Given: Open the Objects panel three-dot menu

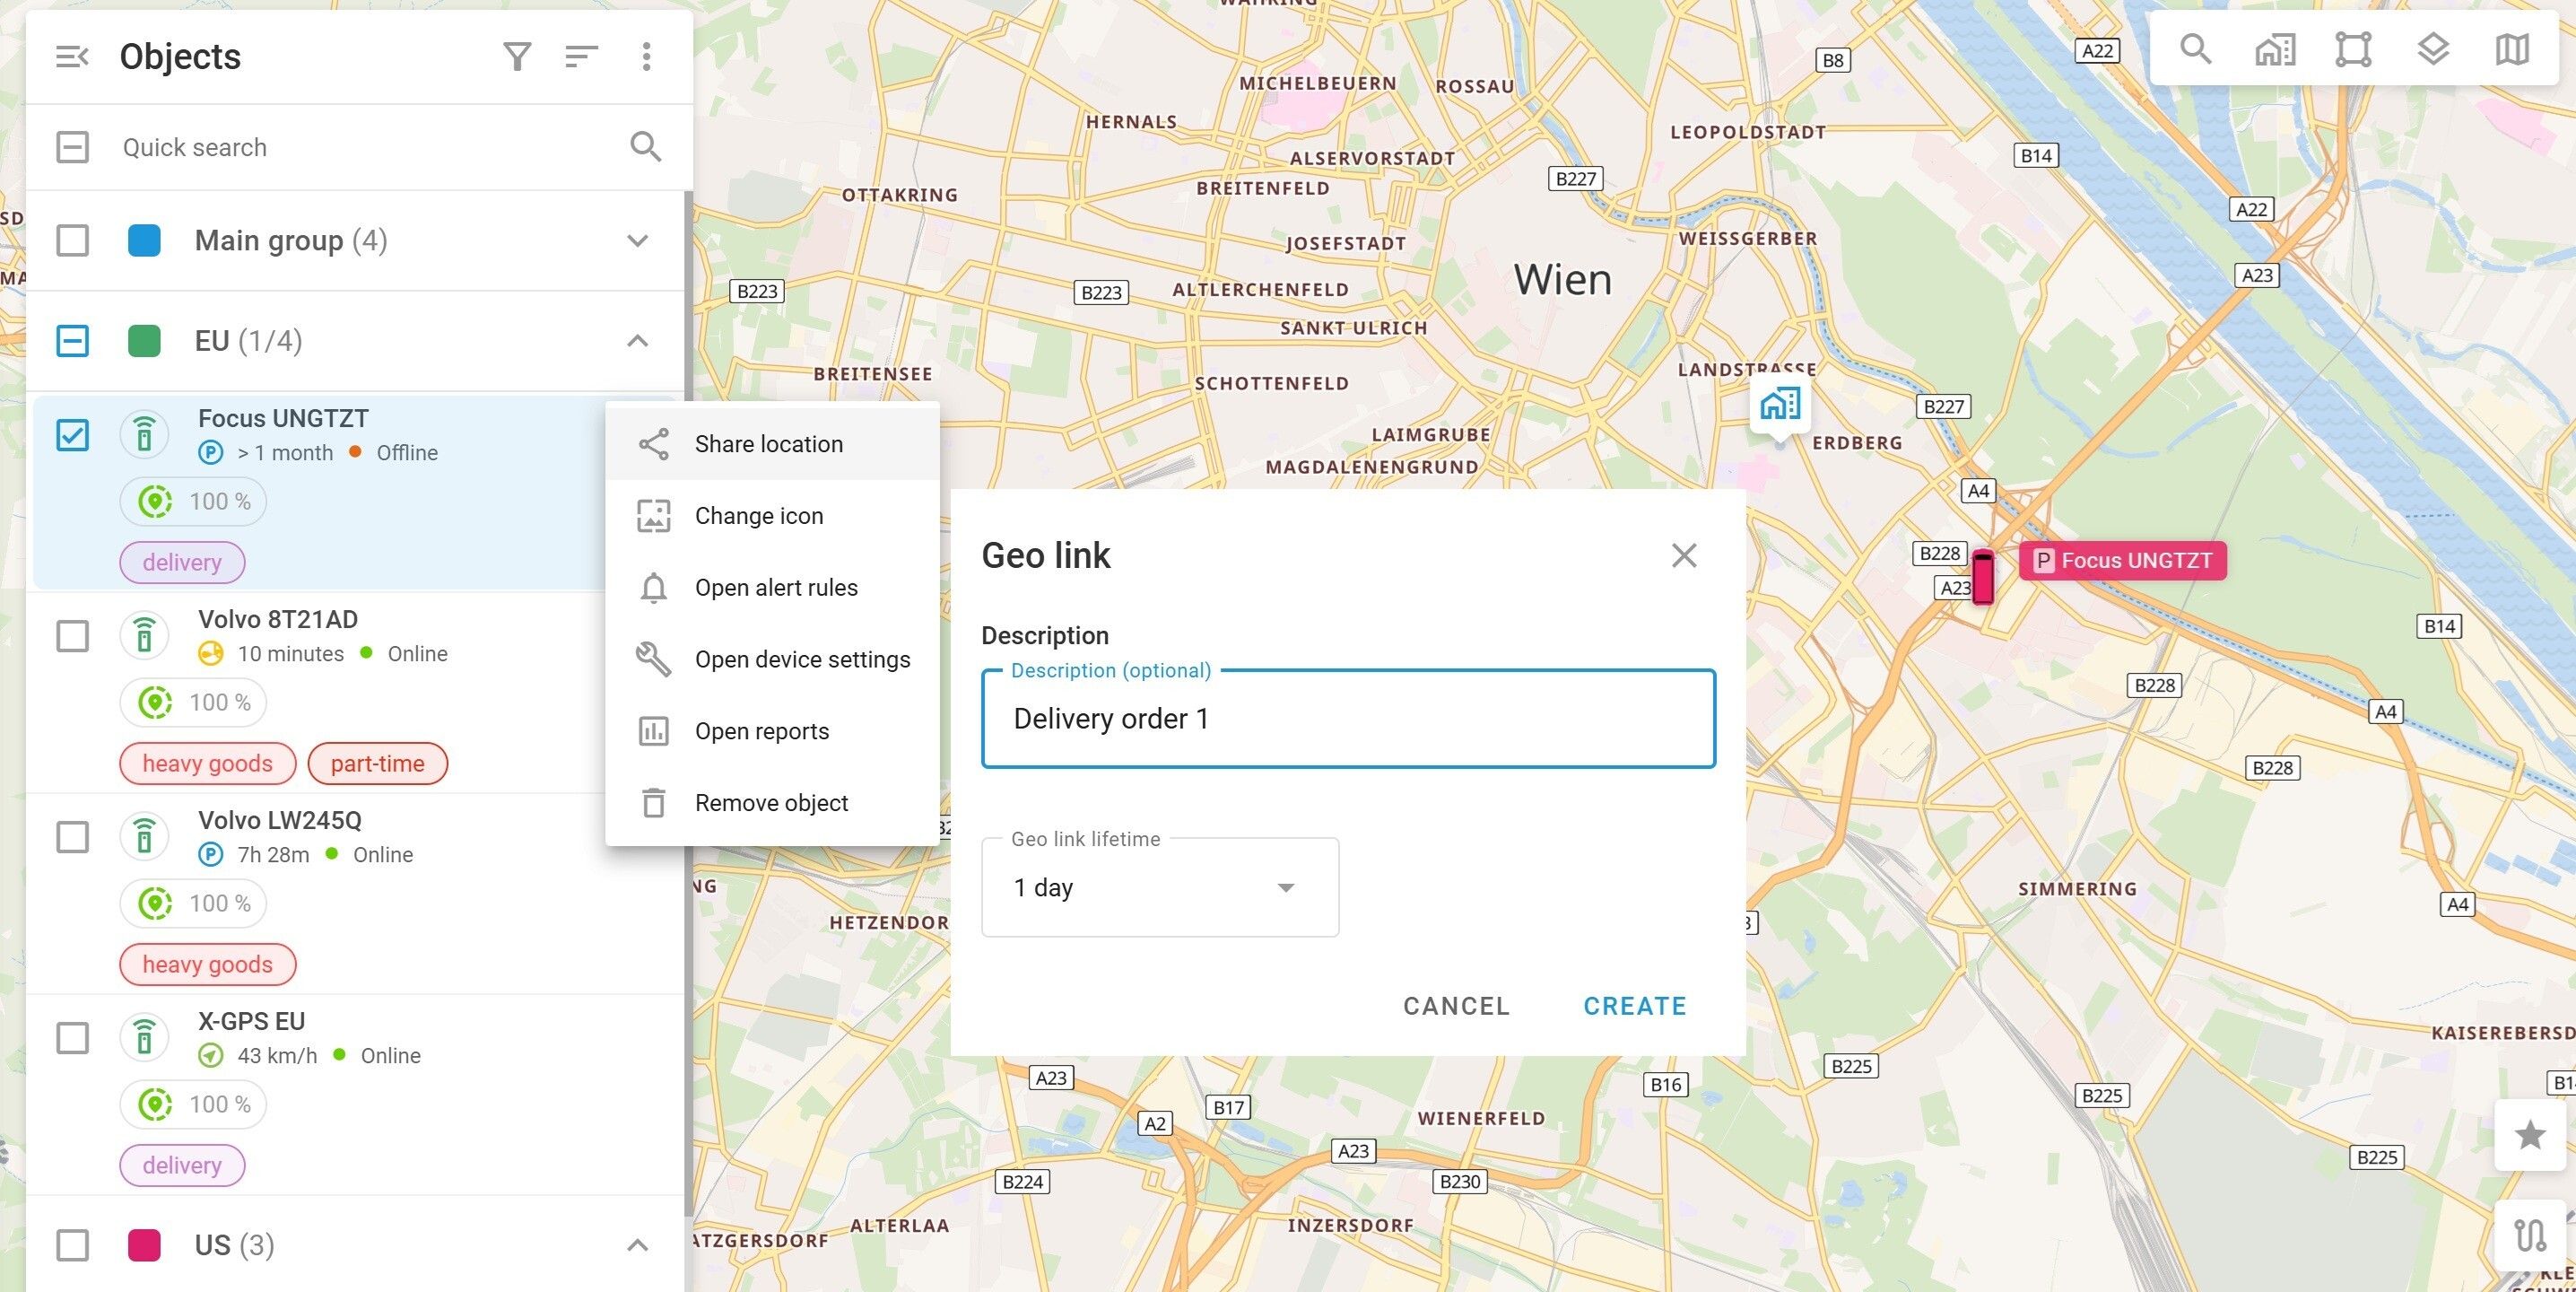Looking at the screenshot, I should [x=646, y=56].
